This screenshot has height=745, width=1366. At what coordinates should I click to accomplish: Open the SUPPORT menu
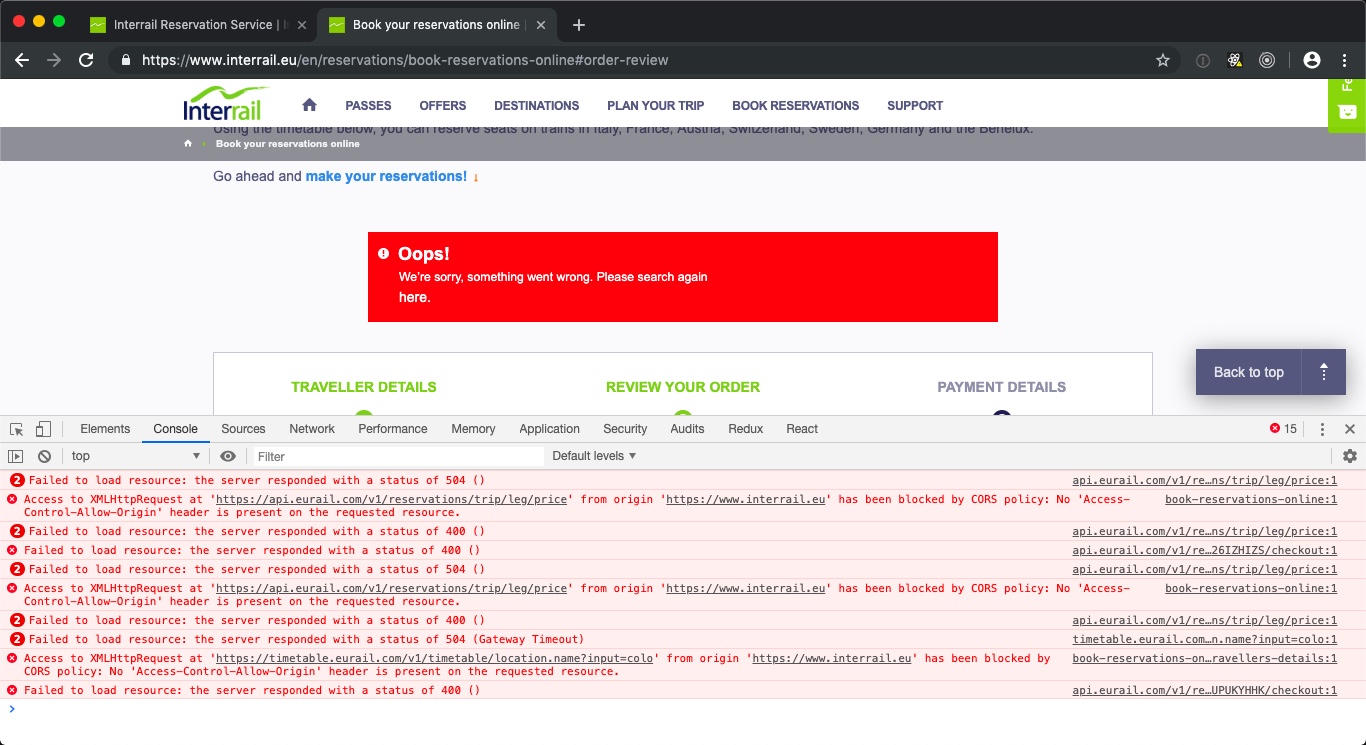(x=915, y=105)
